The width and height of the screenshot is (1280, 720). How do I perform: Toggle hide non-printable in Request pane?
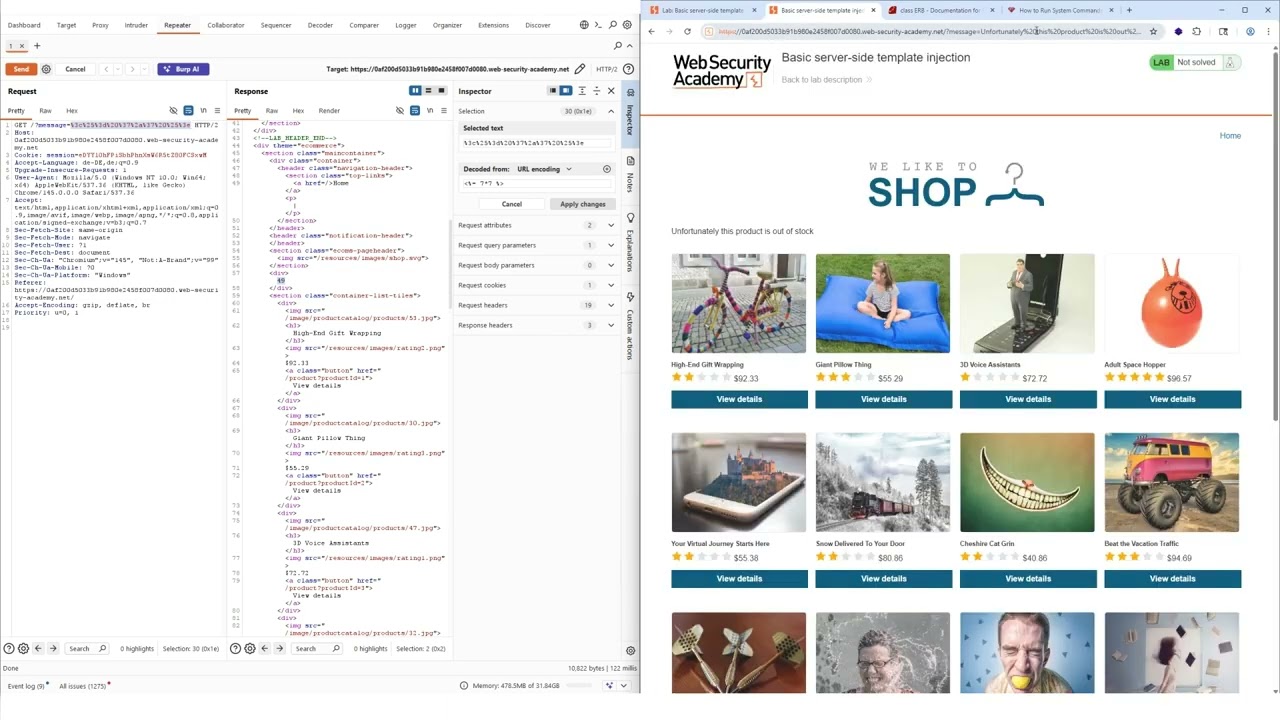tap(174, 110)
